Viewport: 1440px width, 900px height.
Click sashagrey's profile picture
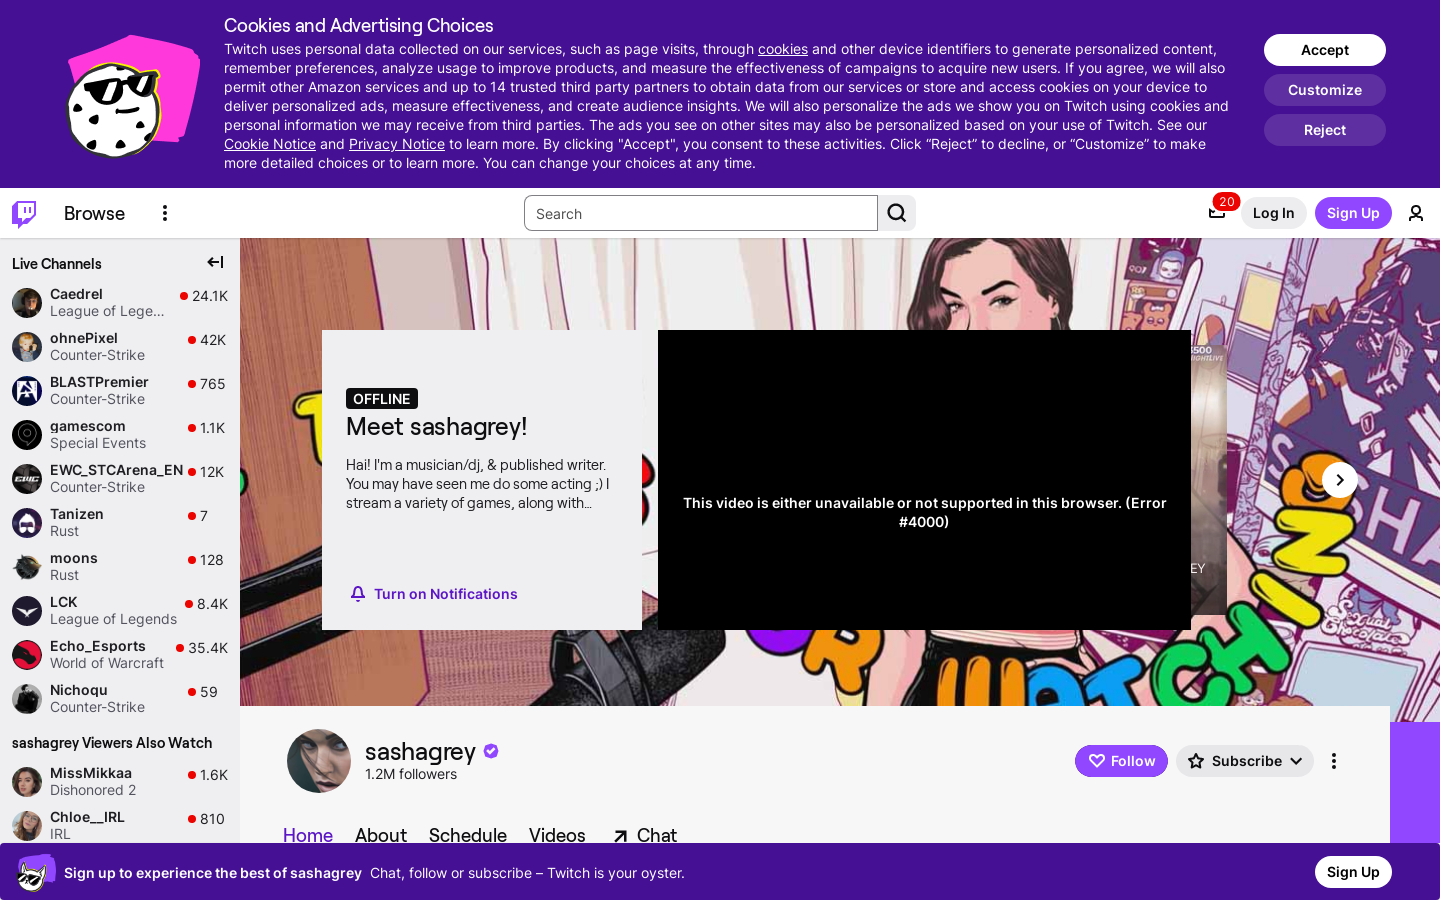pos(319,761)
